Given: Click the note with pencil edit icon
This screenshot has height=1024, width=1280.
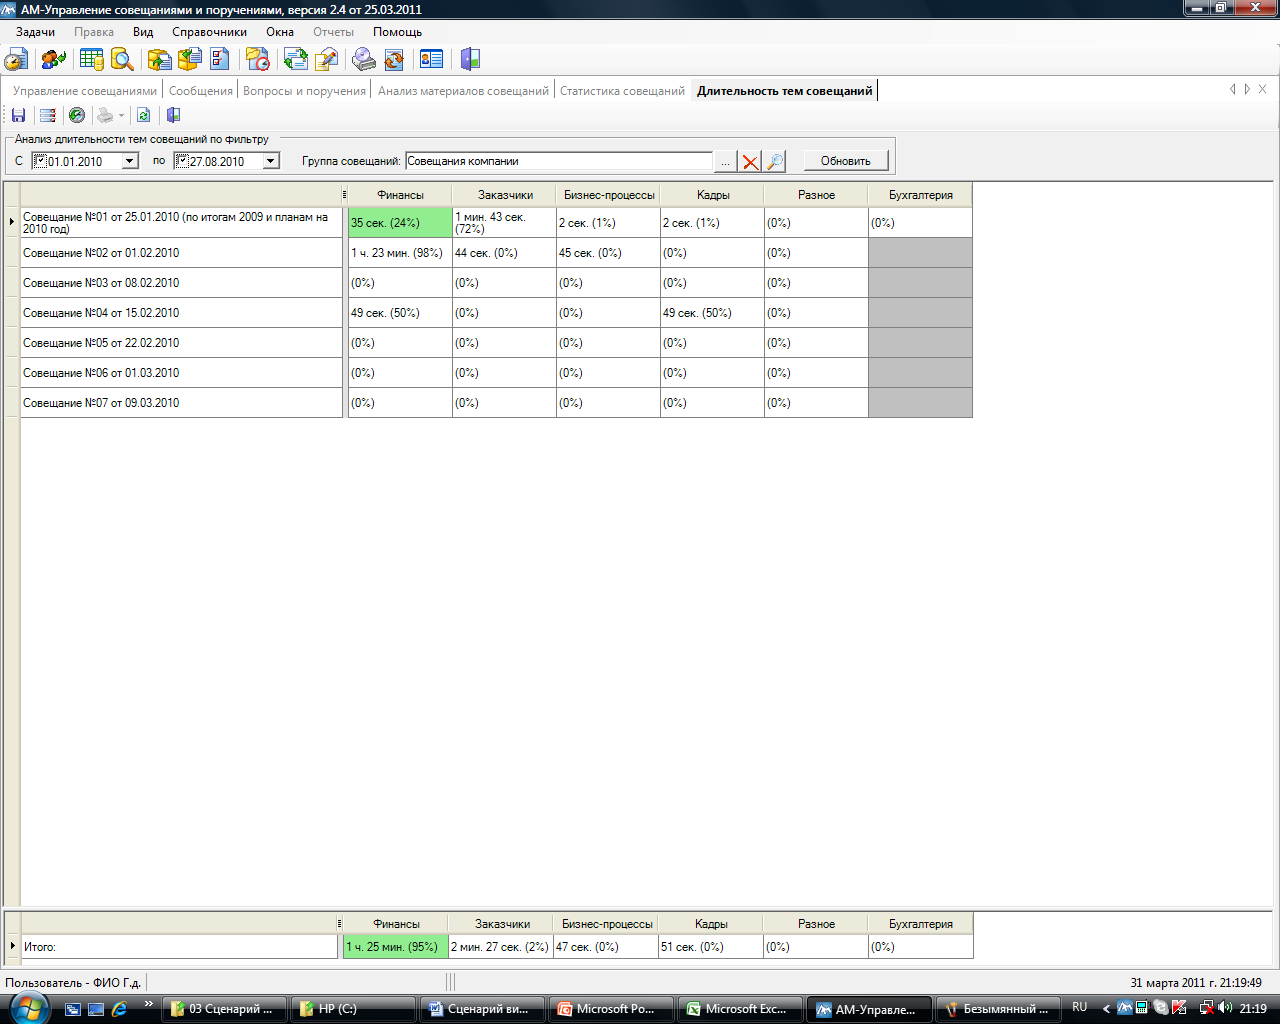Looking at the screenshot, I should pos(326,60).
